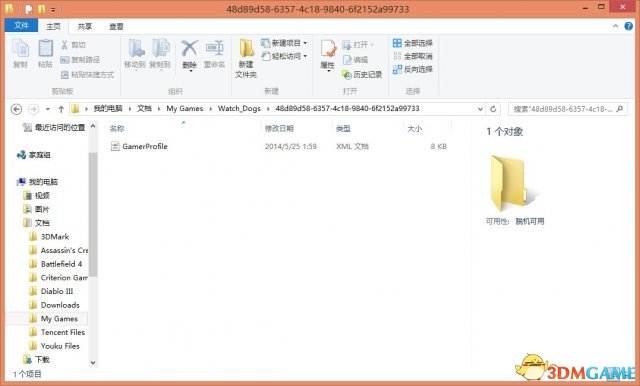Sort by the Name (名称) column header
Viewport: 640px width, 386px height.
point(117,129)
